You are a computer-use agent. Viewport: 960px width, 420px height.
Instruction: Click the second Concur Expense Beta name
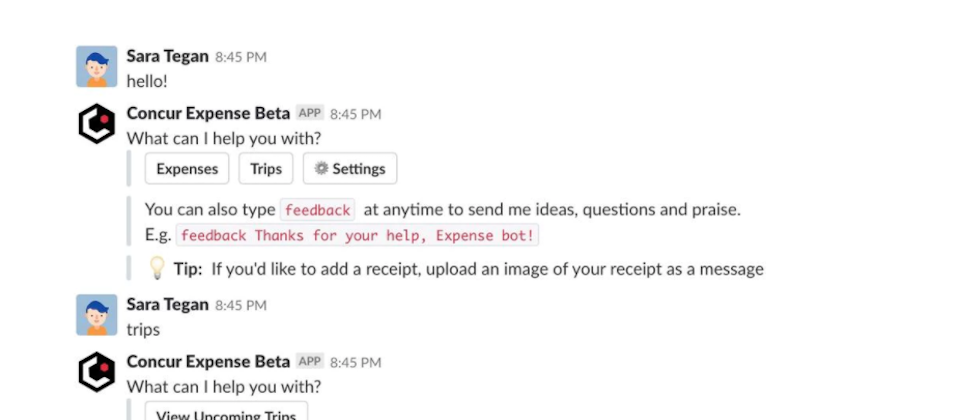(208, 362)
